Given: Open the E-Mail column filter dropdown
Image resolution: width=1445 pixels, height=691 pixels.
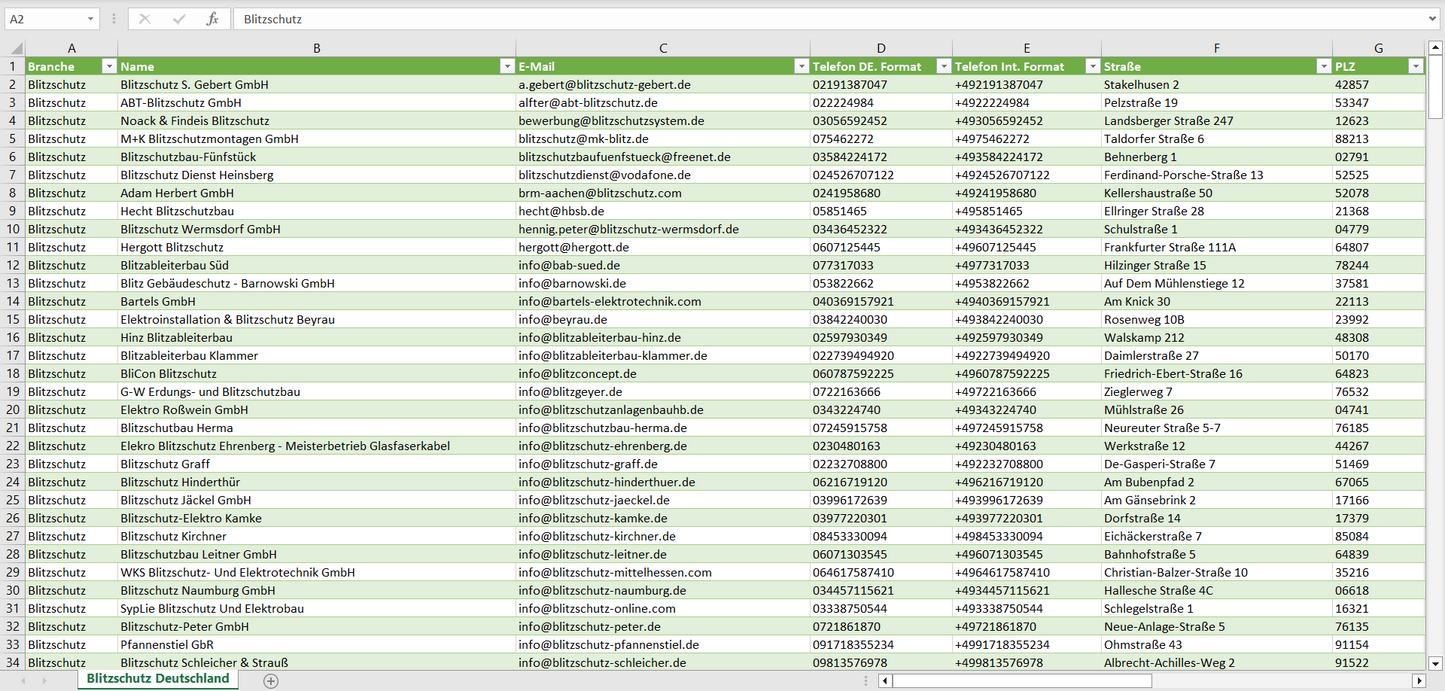Looking at the screenshot, I should coord(800,66).
